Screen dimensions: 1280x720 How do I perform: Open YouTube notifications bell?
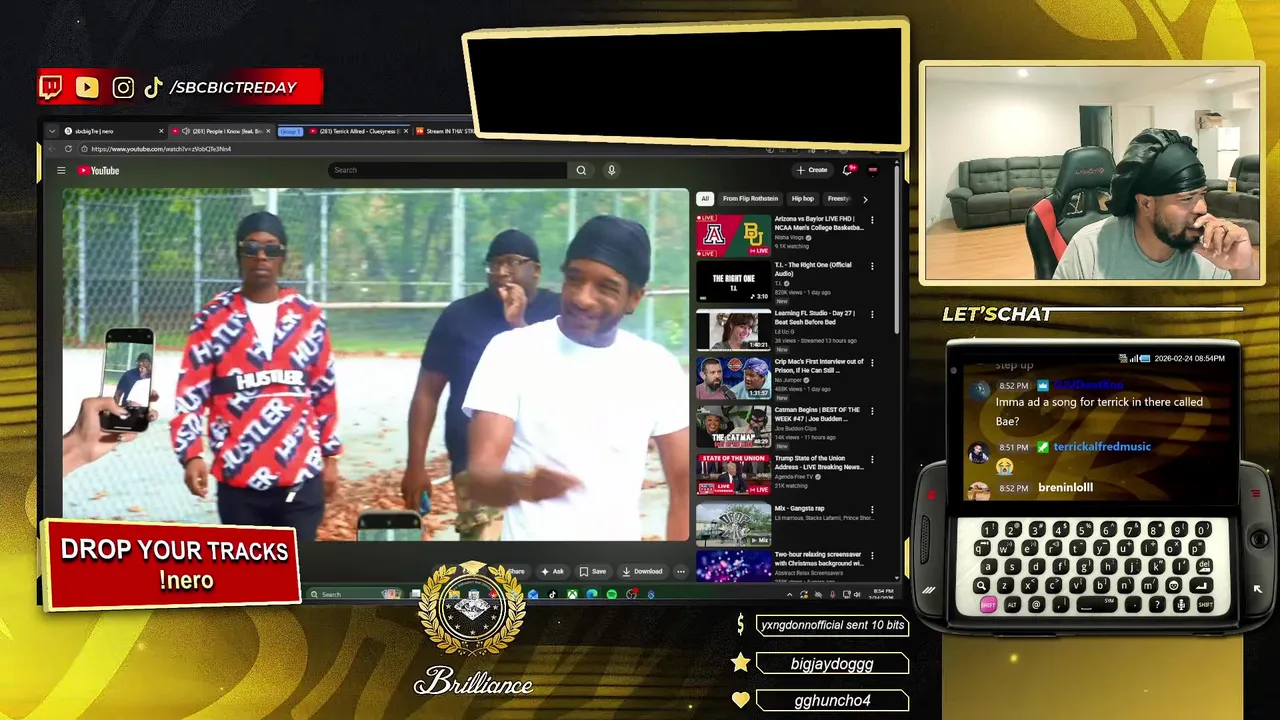[x=848, y=170]
